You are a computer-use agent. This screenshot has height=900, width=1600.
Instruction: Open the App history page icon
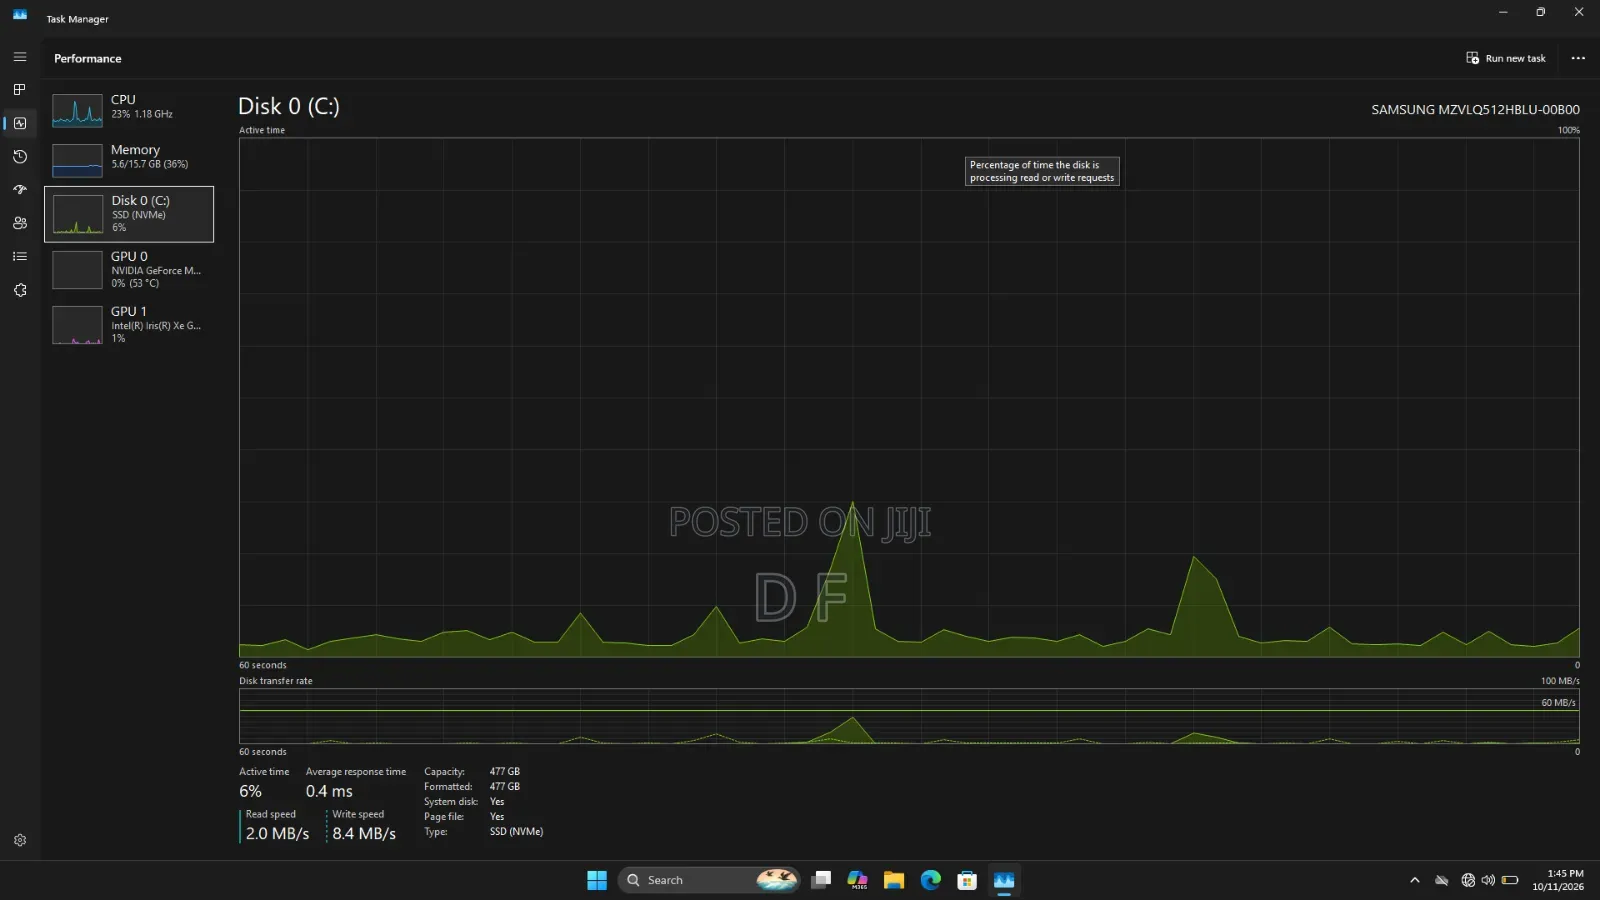pos(20,157)
